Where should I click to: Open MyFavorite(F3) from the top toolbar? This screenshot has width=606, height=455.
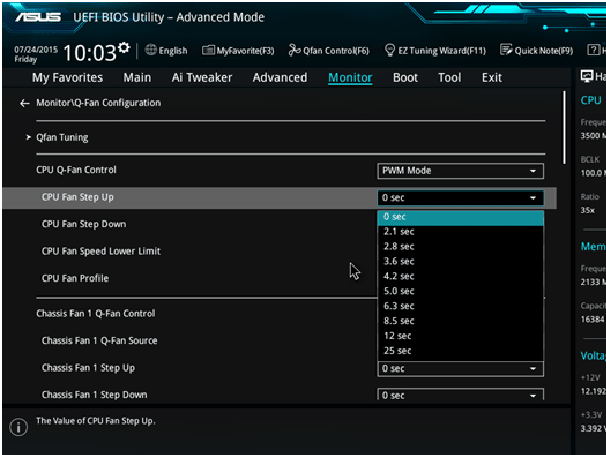click(x=238, y=51)
